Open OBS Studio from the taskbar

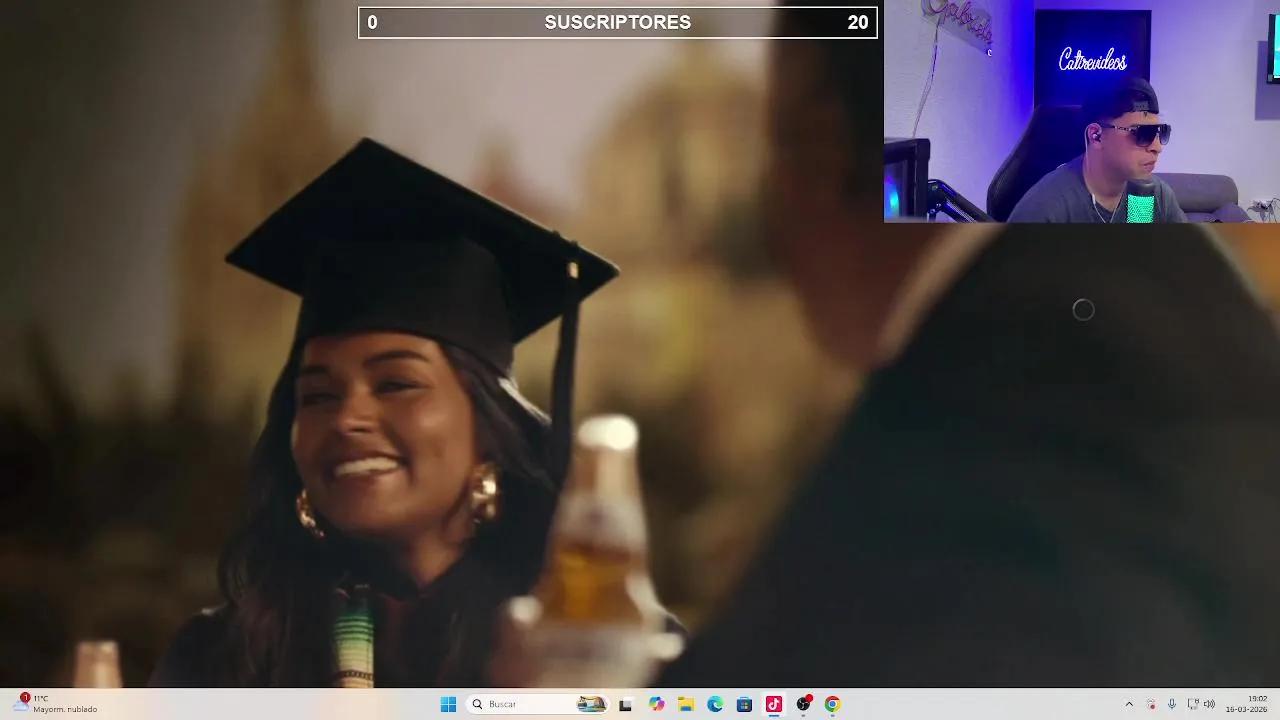[803, 704]
